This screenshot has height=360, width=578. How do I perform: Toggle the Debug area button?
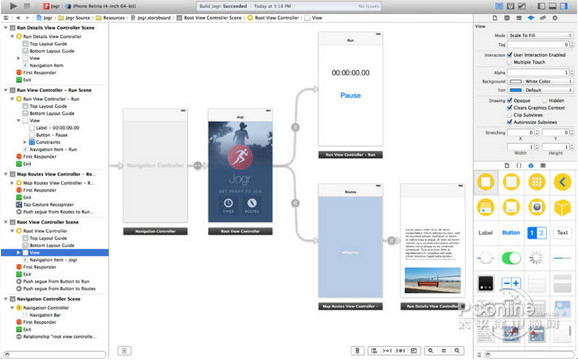click(x=553, y=6)
